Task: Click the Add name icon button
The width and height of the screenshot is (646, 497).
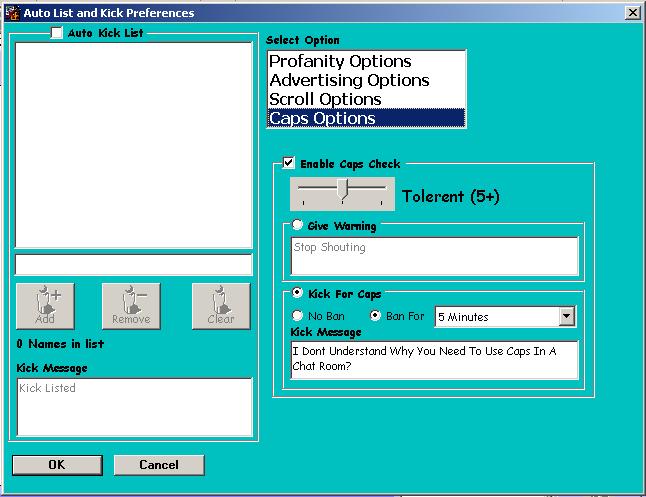Action: point(45,305)
